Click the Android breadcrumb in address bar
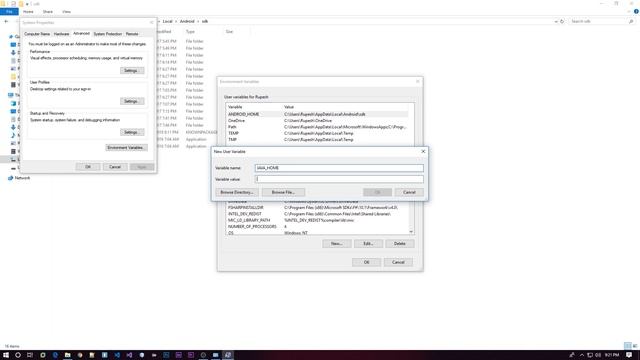The width and height of the screenshot is (640, 360). coord(187,21)
